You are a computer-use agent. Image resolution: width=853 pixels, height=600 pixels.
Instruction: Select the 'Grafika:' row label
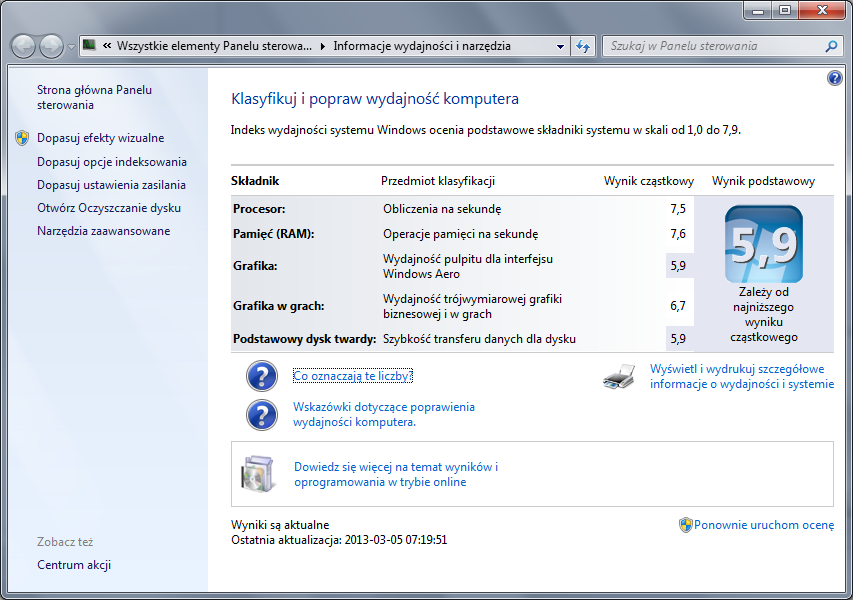point(255,266)
